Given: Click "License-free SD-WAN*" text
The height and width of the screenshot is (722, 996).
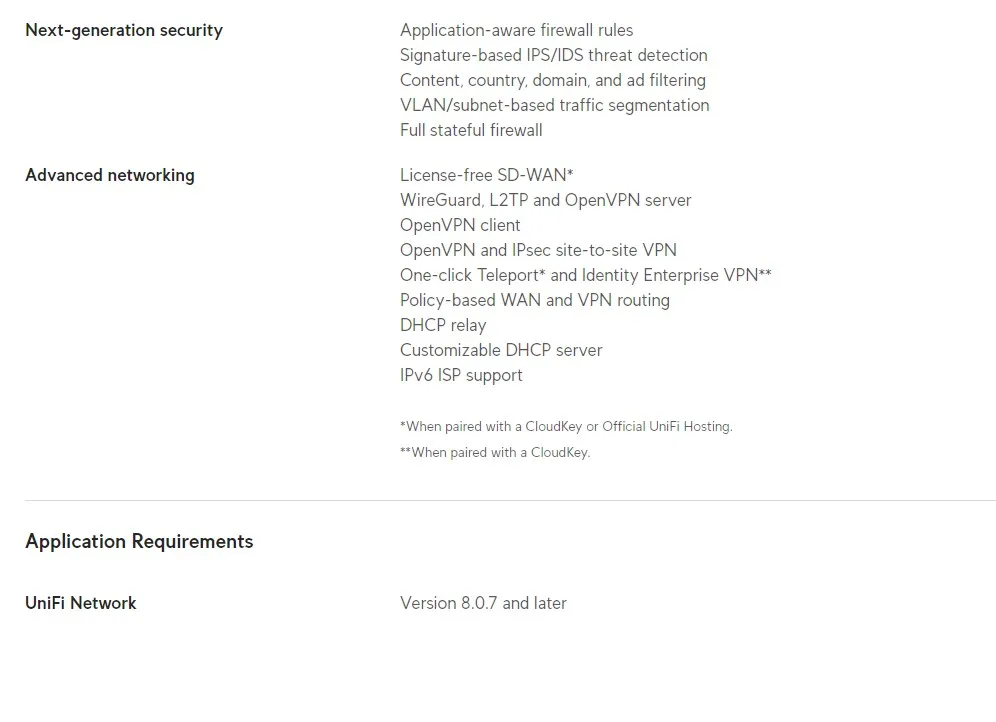Looking at the screenshot, I should pyautogui.click(x=486, y=175).
